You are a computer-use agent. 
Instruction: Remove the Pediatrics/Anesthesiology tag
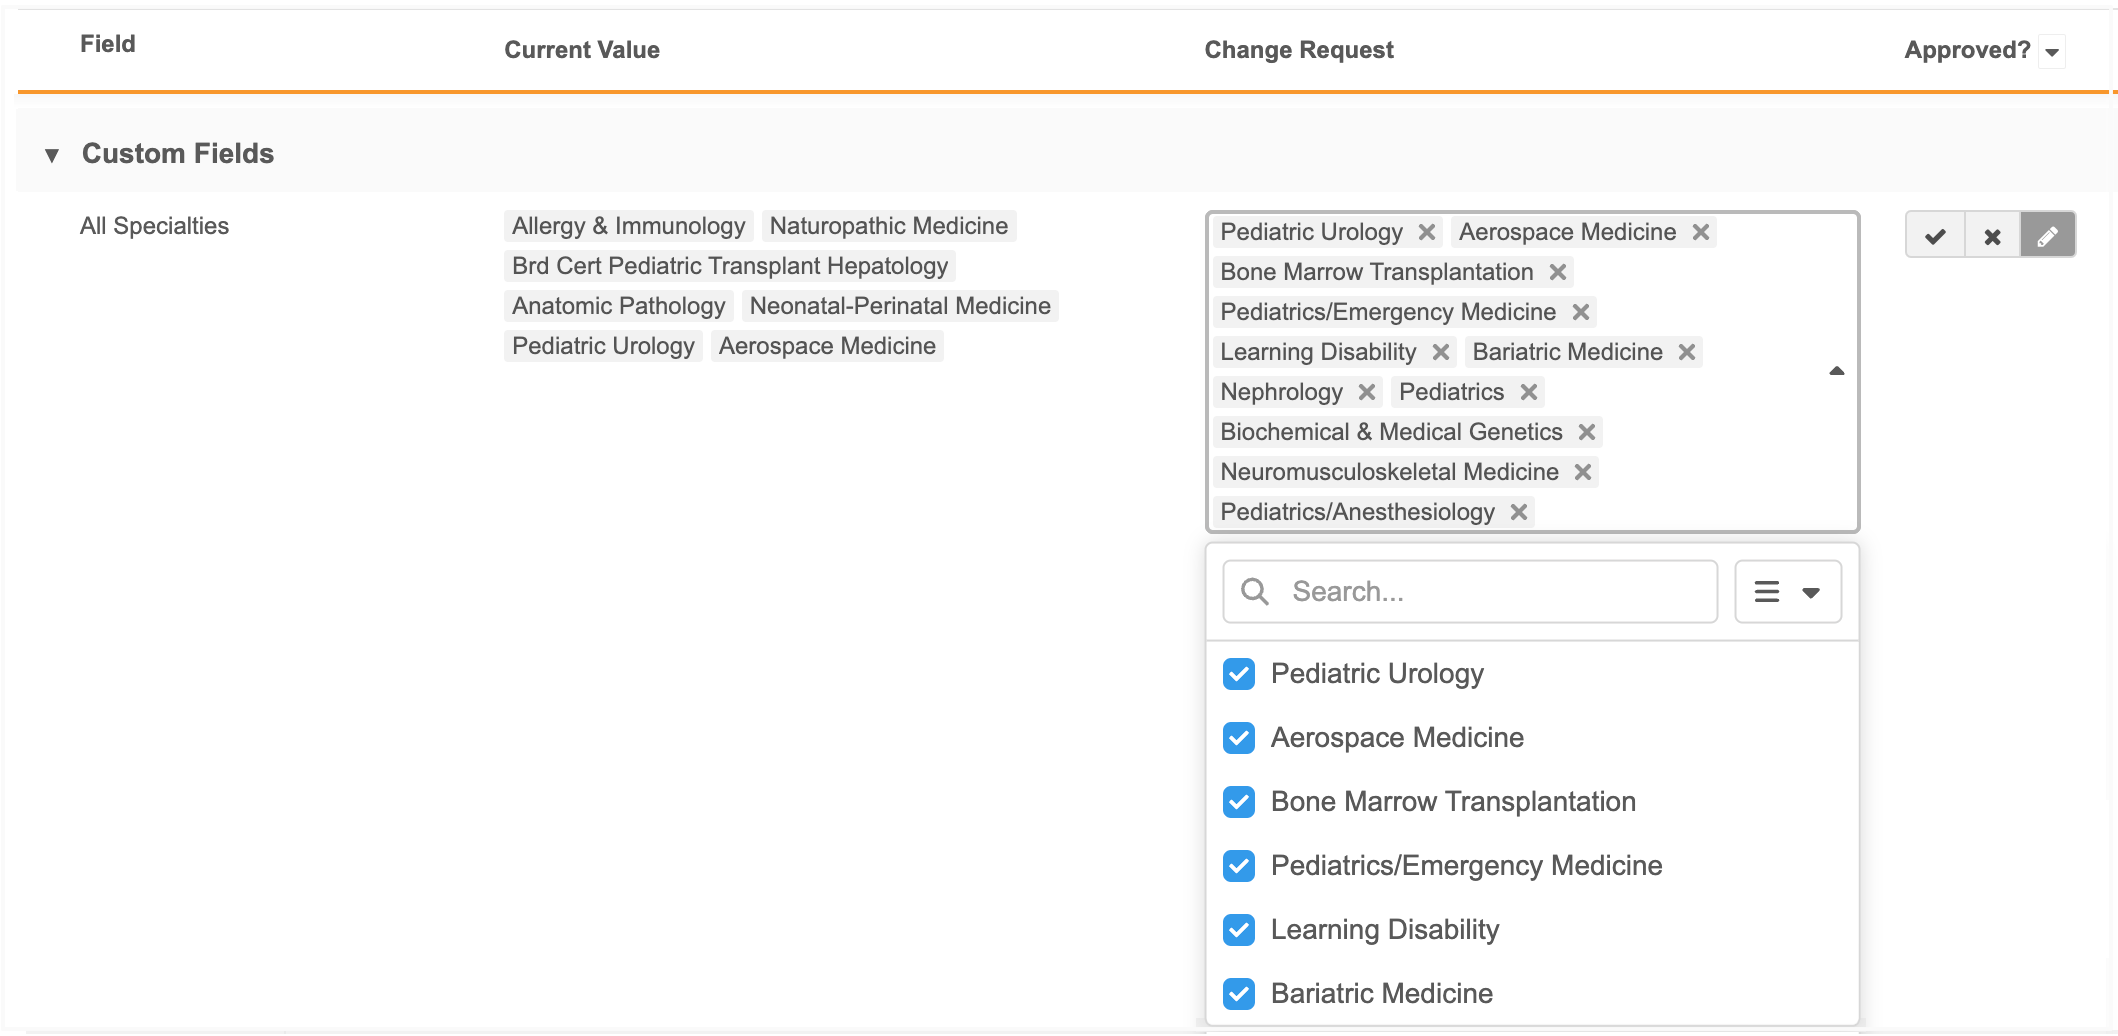(x=1518, y=512)
